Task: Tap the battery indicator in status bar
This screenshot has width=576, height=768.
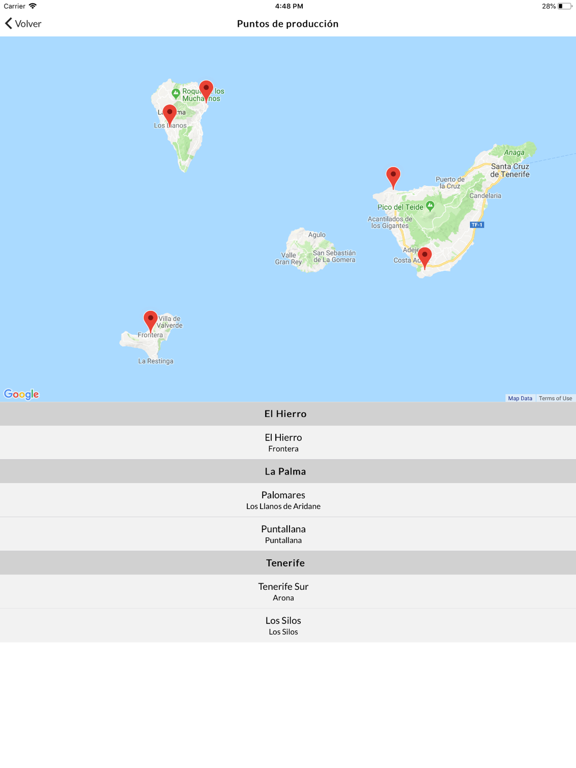Action: pyautogui.click(x=565, y=6)
